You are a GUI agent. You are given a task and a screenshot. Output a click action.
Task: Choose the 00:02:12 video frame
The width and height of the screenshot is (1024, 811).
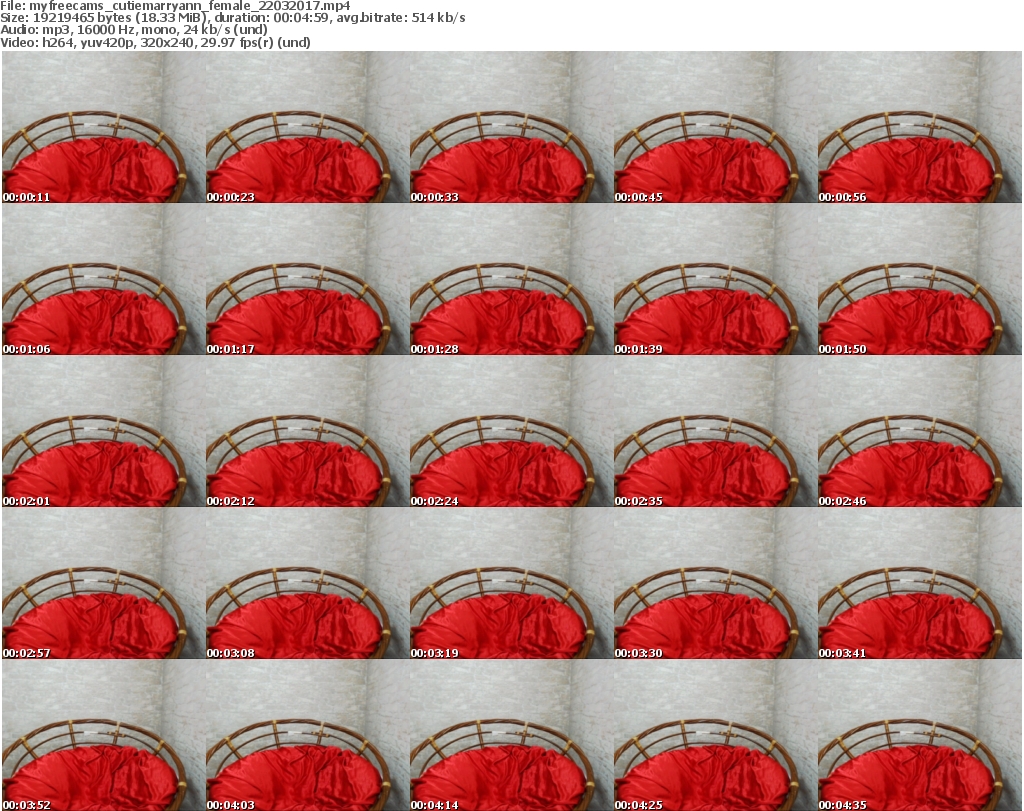point(308,432)
